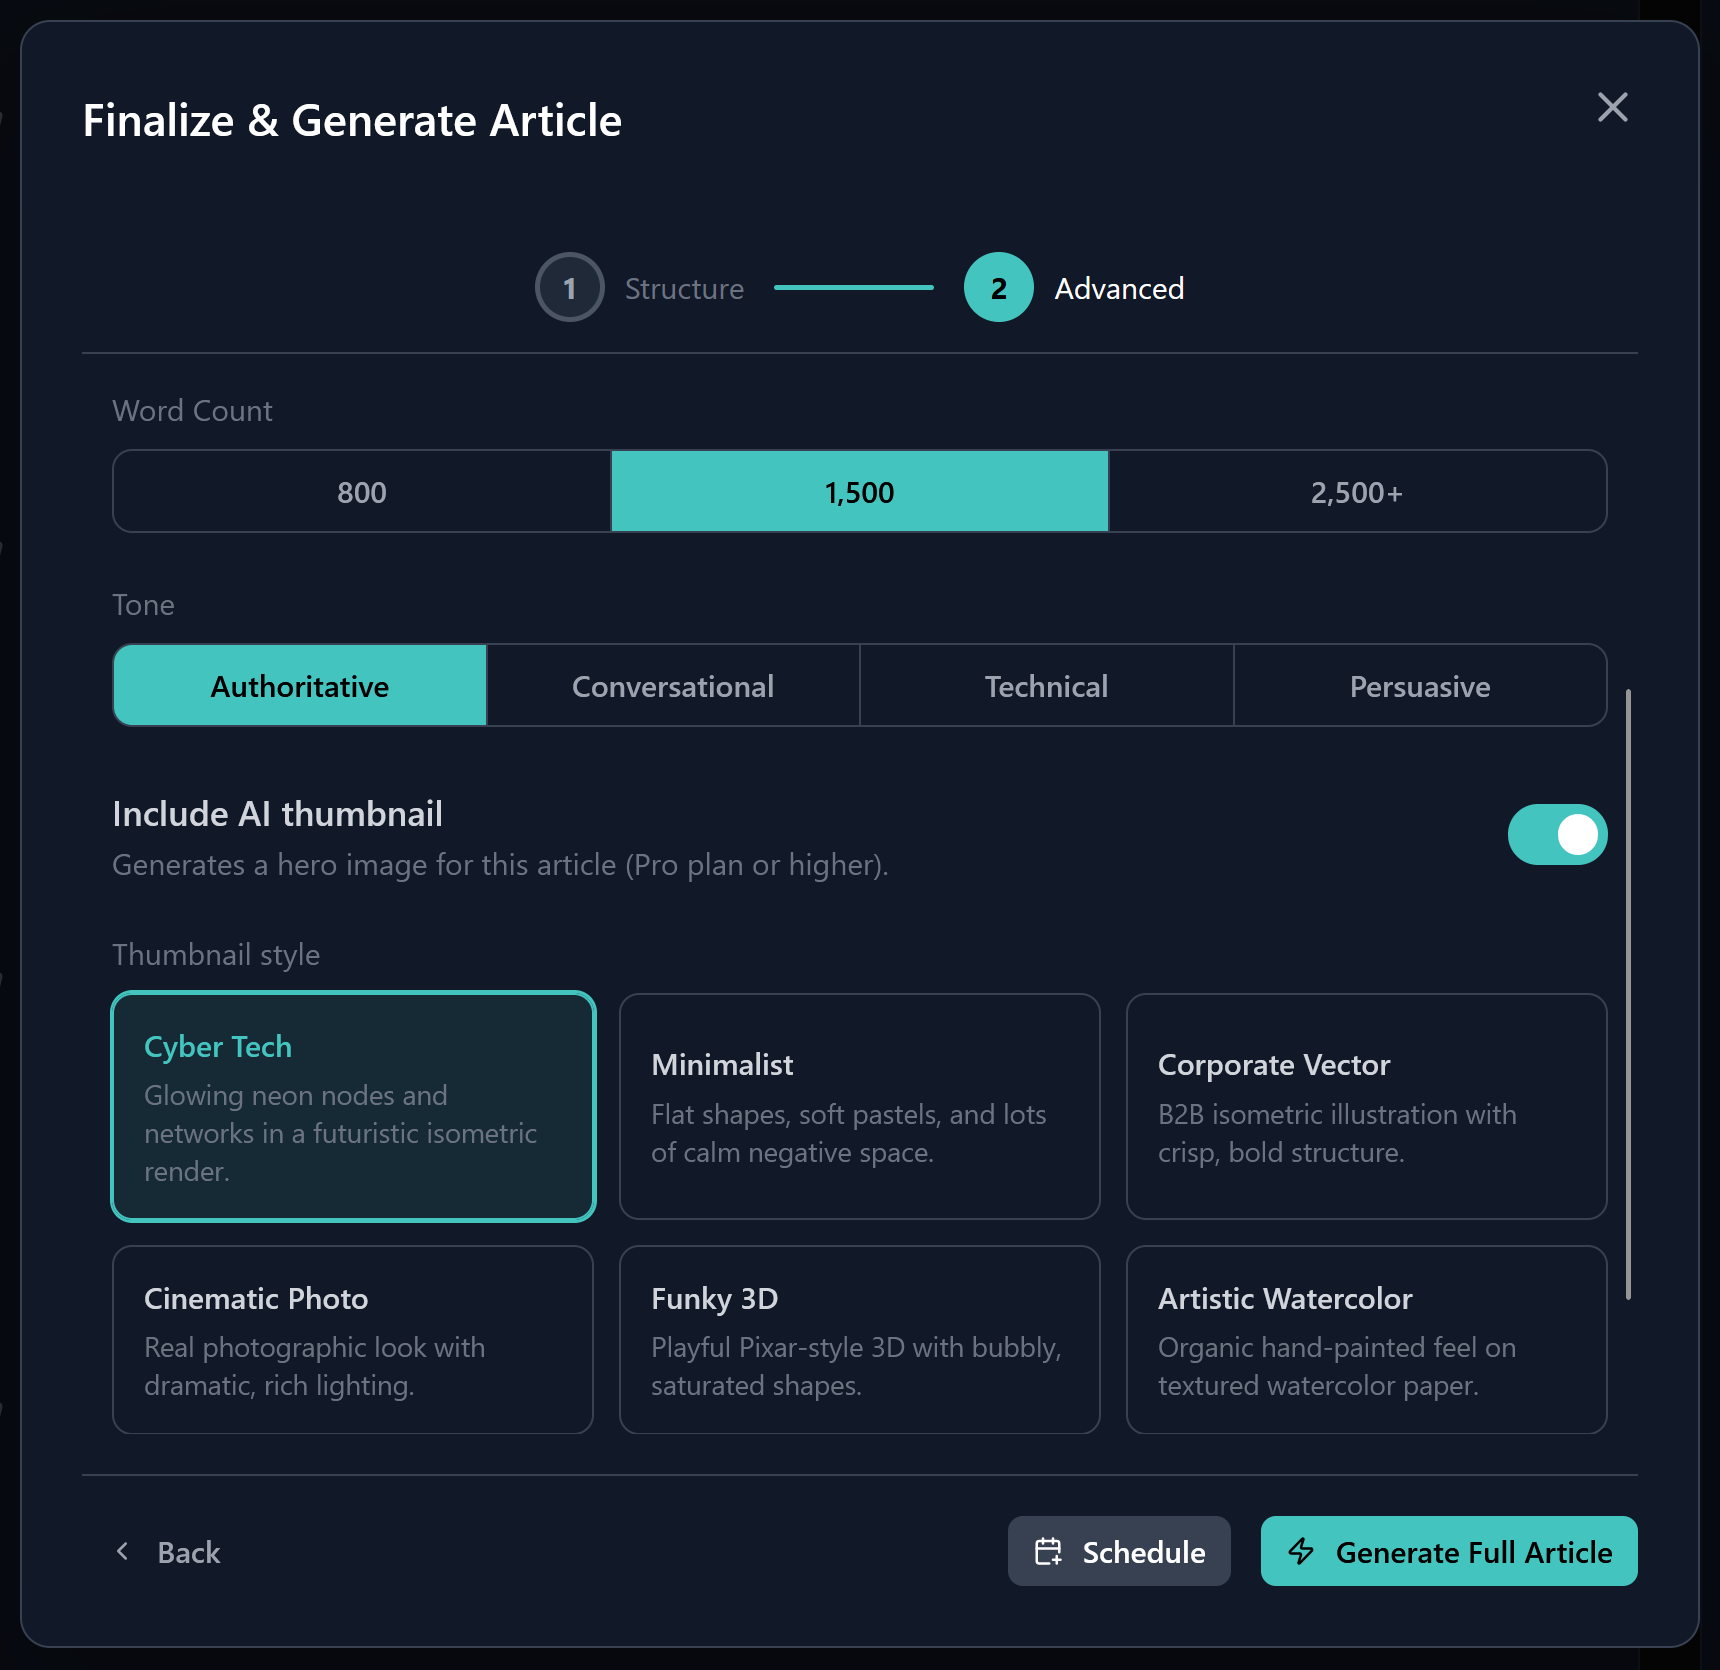
Task: Select the 1,500 word count option
Action: pyautogui.click(x=860, y=491)
